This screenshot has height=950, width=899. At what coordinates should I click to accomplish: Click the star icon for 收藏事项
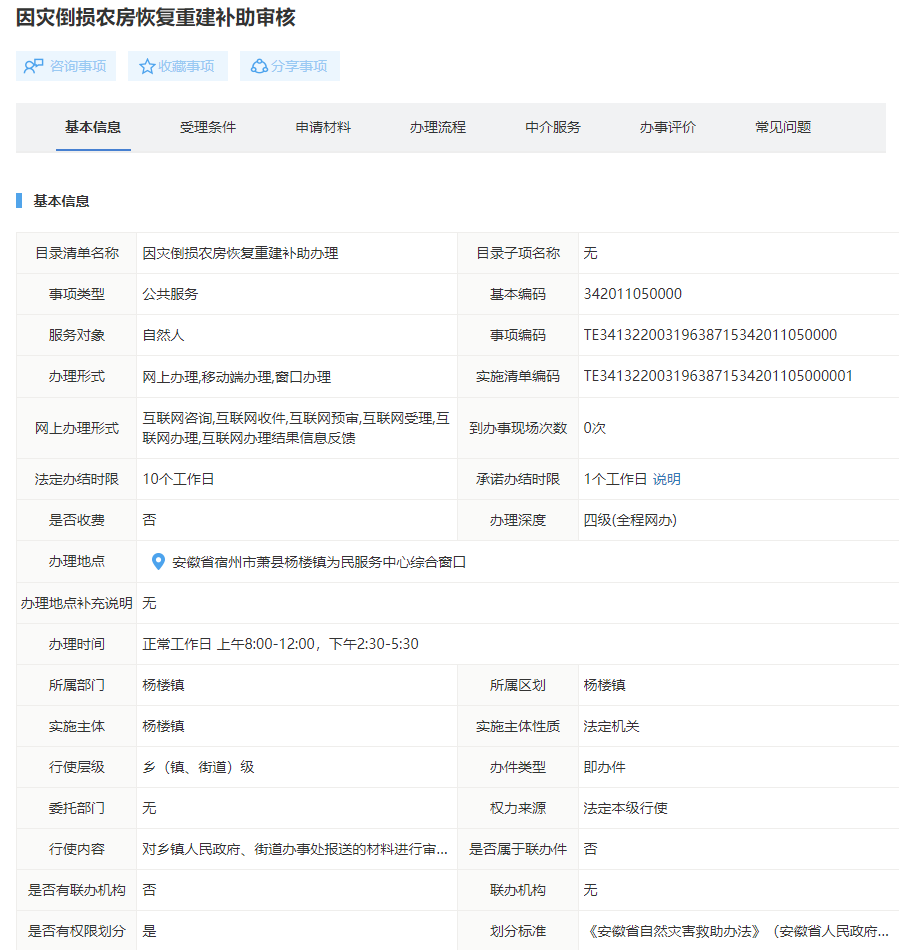point(147,66)
